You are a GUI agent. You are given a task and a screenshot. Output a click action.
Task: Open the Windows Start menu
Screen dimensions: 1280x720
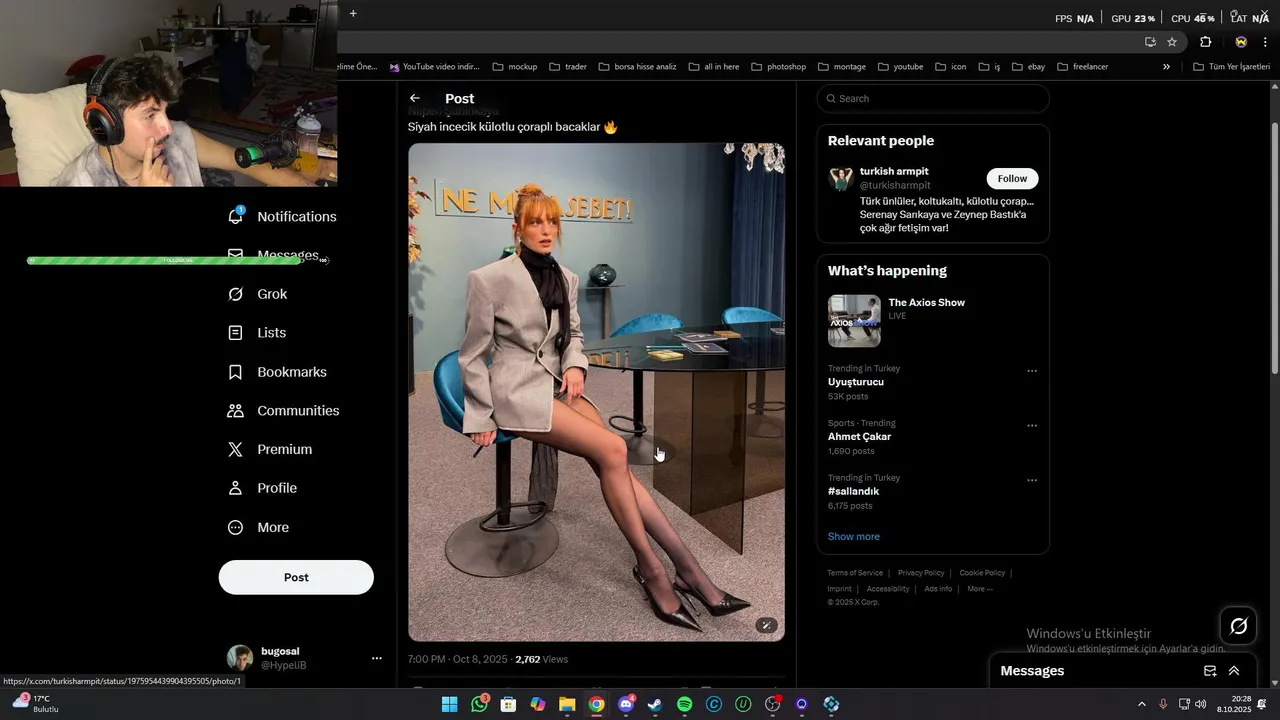tap(450, 704)
